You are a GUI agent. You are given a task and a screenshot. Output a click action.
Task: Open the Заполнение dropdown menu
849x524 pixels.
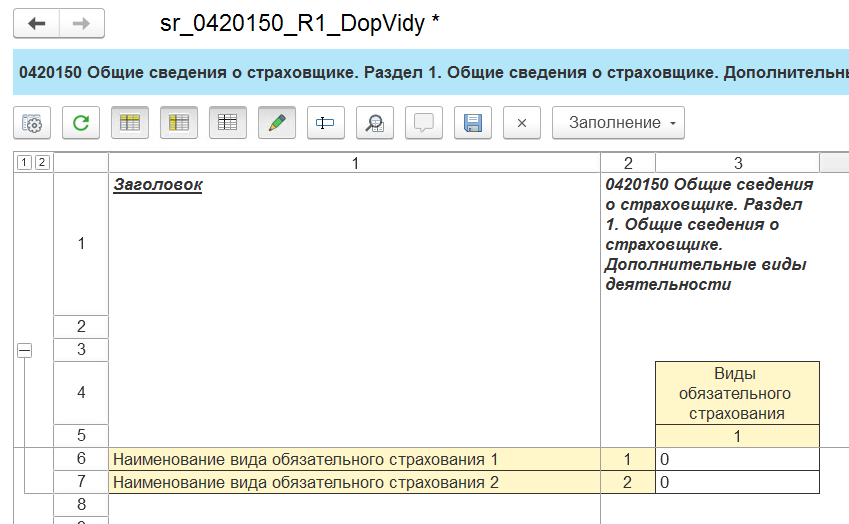[x=617, y=123]
